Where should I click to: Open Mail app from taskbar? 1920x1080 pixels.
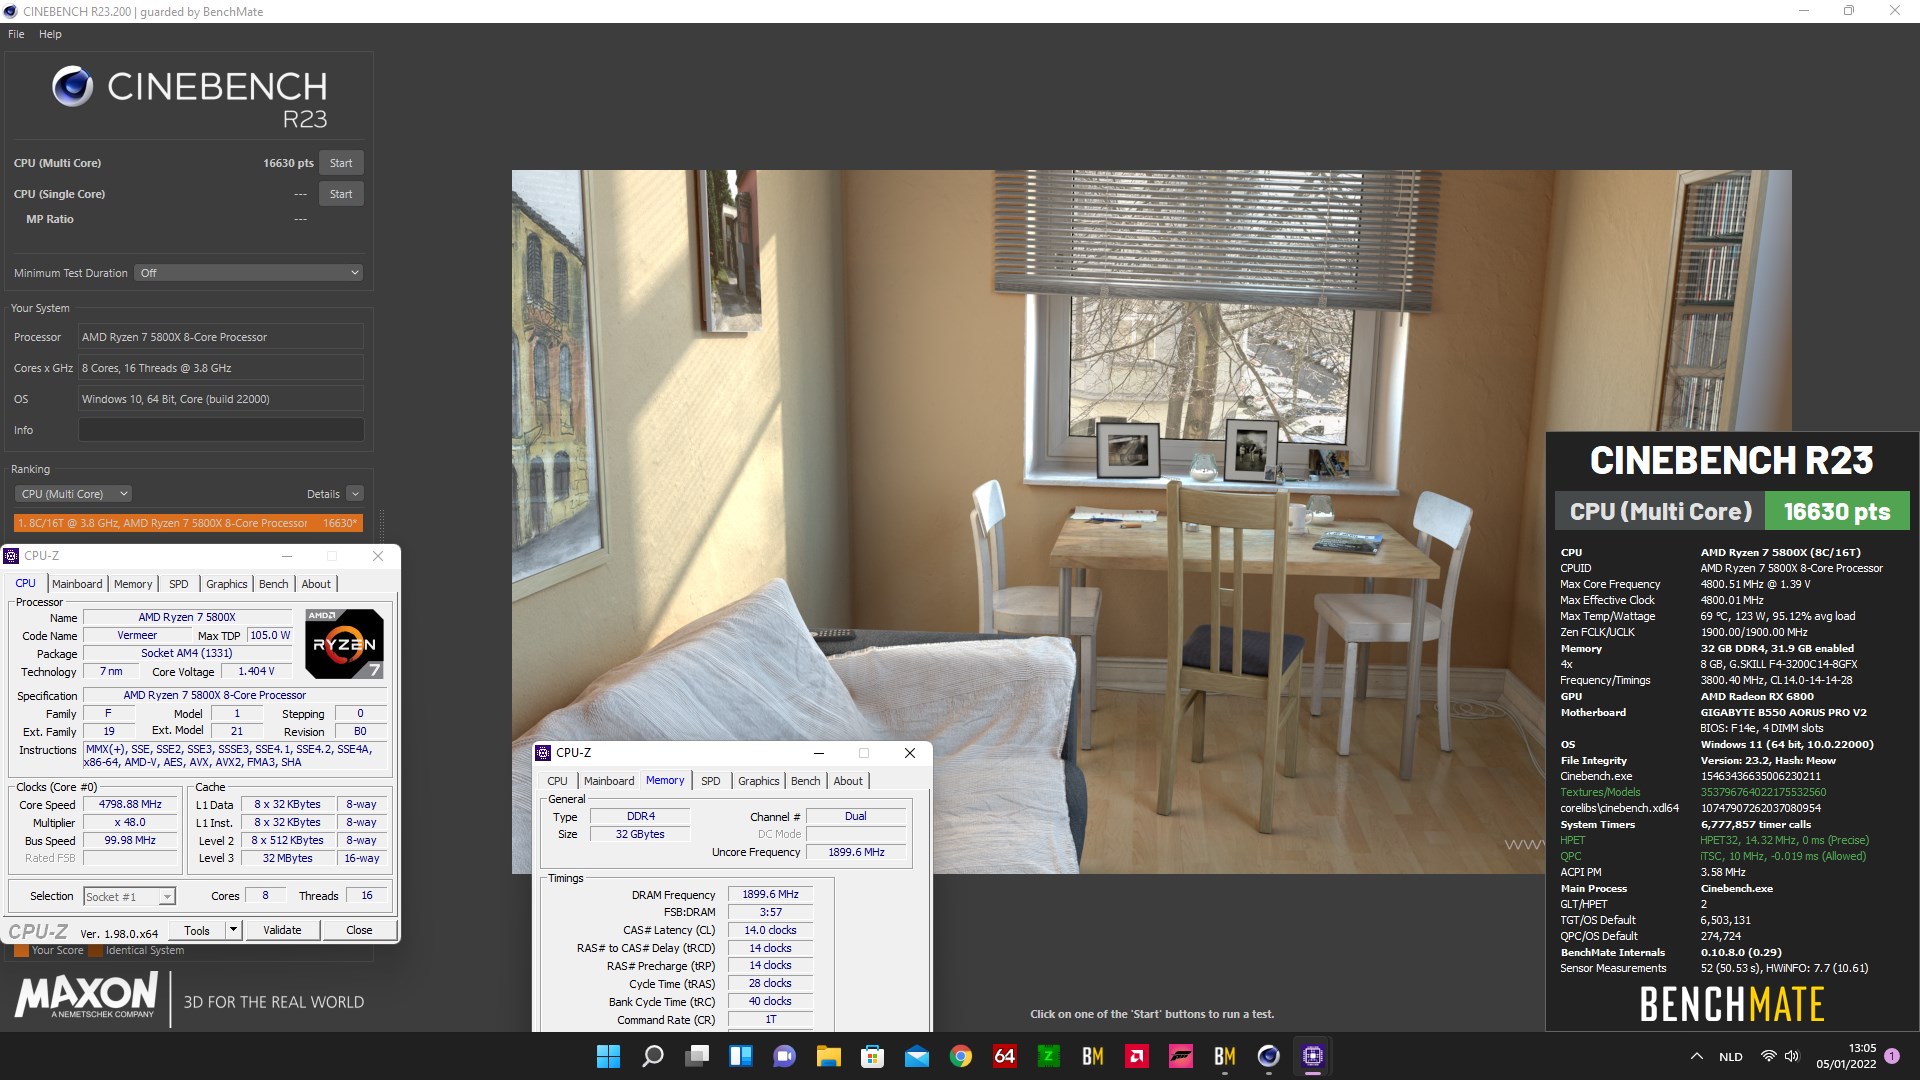pyautogui.click(x=916, y=1056)
